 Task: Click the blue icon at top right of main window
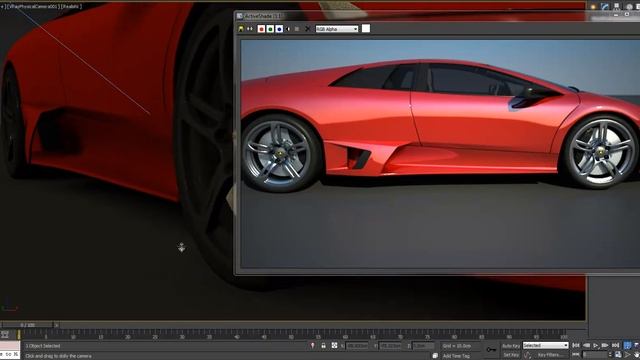point(605,7)
